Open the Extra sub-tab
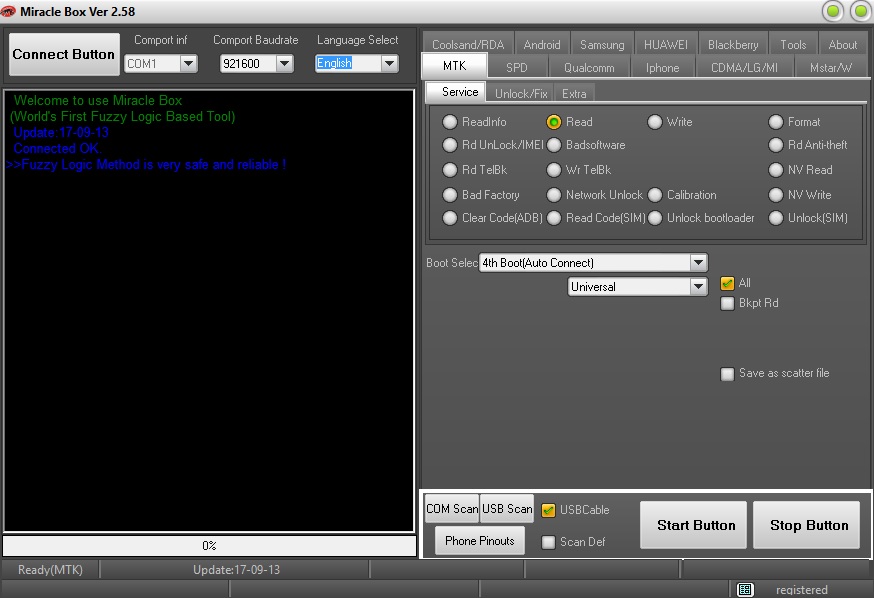This screenshot has width=874, height=598. click(574, 94)
